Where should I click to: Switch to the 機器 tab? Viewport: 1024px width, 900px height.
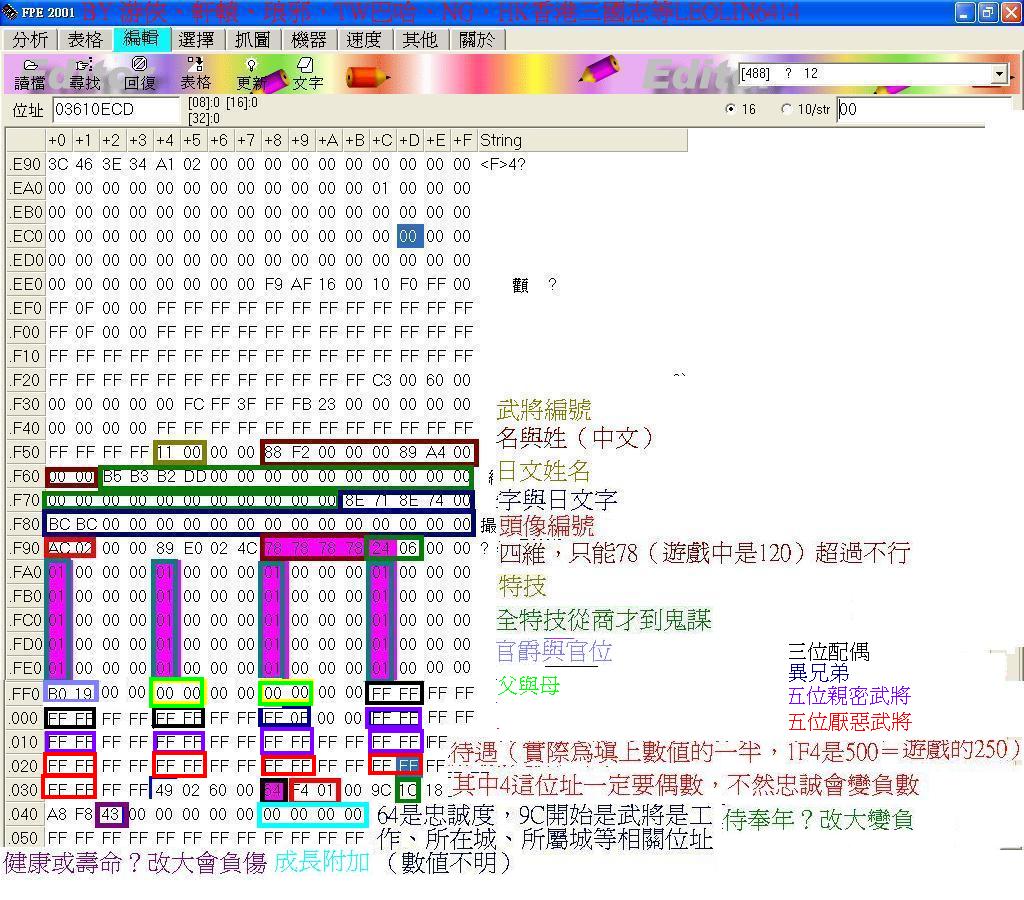pos(308,40)
